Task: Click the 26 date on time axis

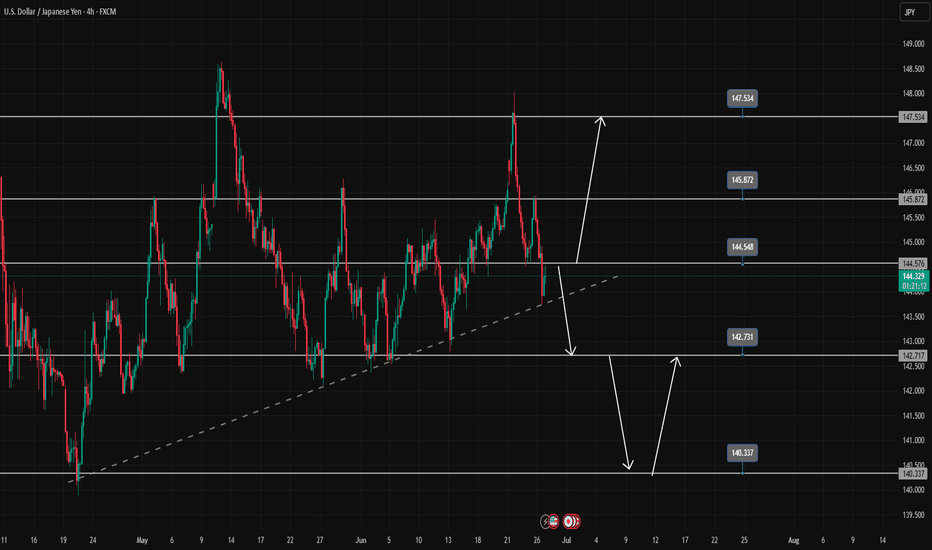Action: tap(537, 540)
